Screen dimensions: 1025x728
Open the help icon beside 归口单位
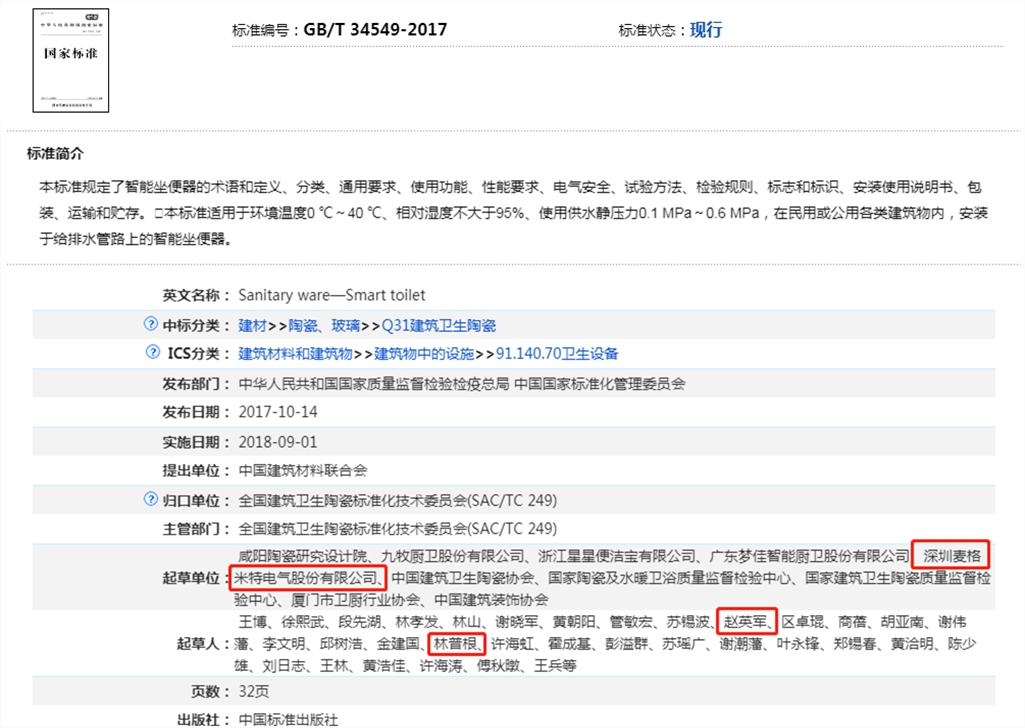151,499
